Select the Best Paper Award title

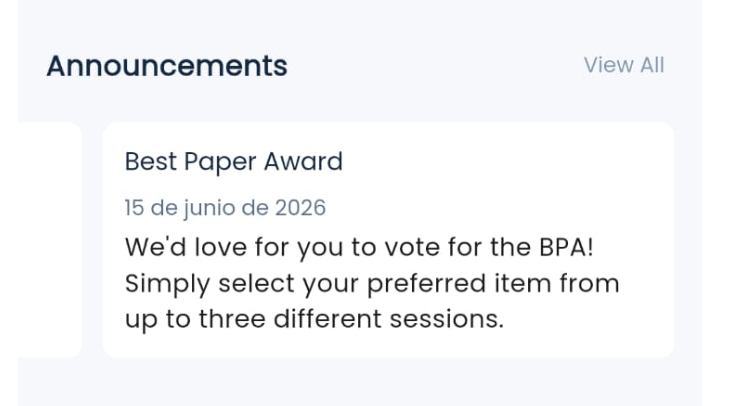(234, 162)
